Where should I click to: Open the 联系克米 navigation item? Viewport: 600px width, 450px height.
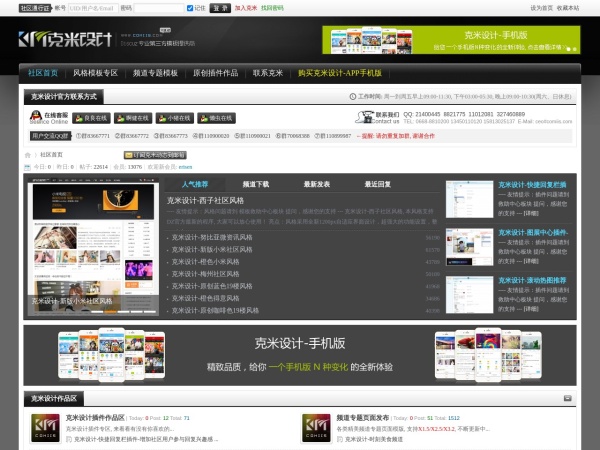pos(268,73)
